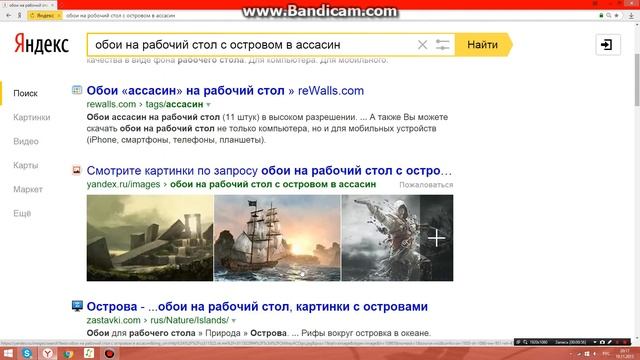This screenshot has width=640, height=360.
Task: Clear the search query with X
Action: point(422,44)
